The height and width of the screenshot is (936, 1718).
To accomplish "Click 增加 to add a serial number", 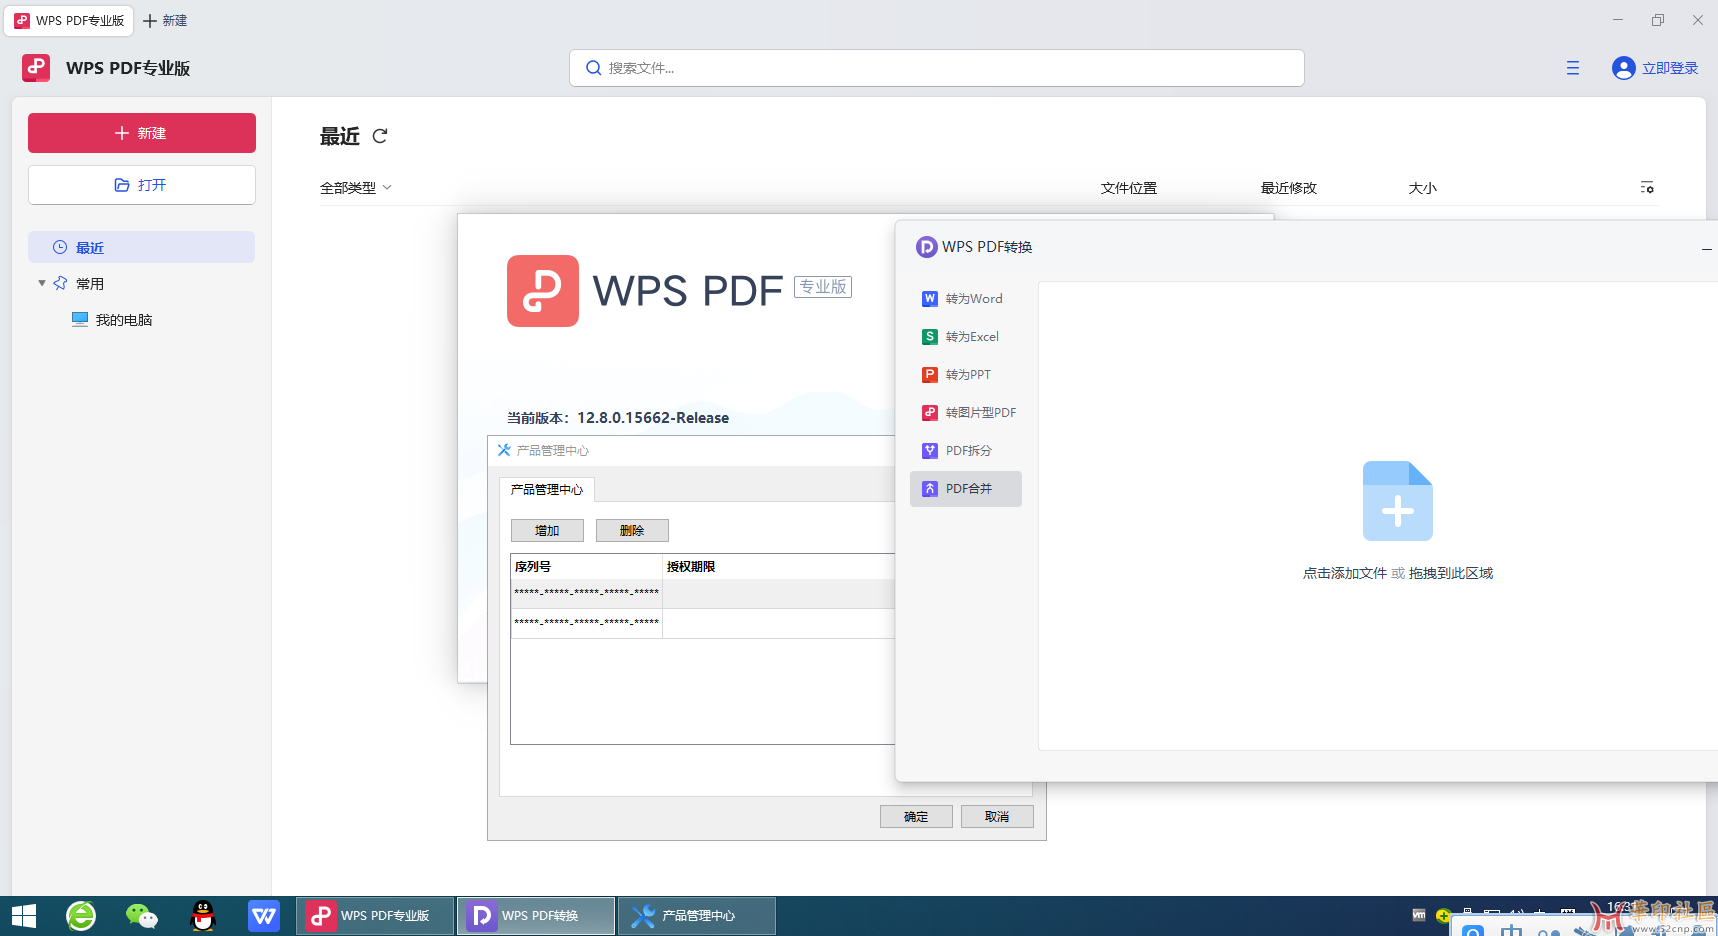I will (x=547, y=530).
